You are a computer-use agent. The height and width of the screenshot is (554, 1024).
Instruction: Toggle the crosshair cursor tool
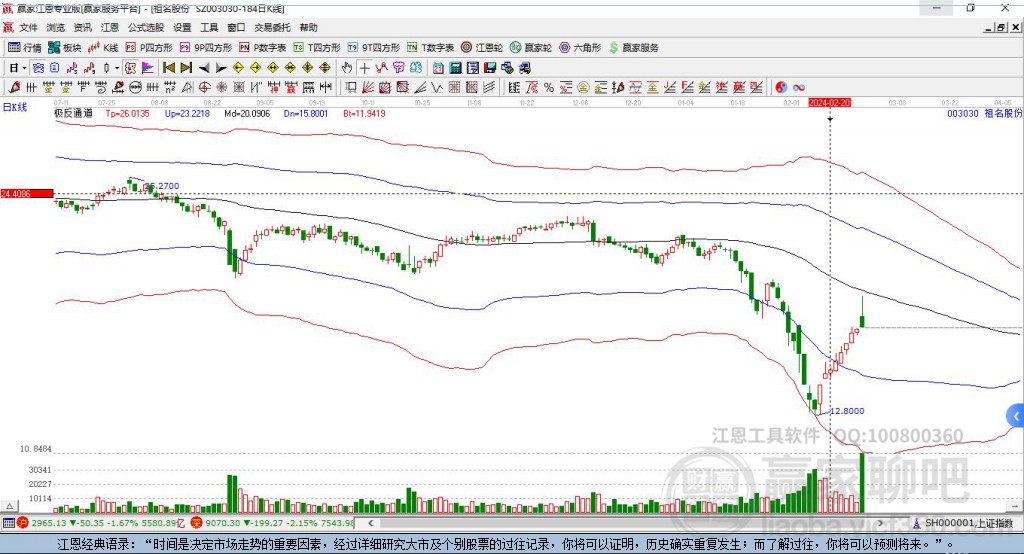[364, 68]
